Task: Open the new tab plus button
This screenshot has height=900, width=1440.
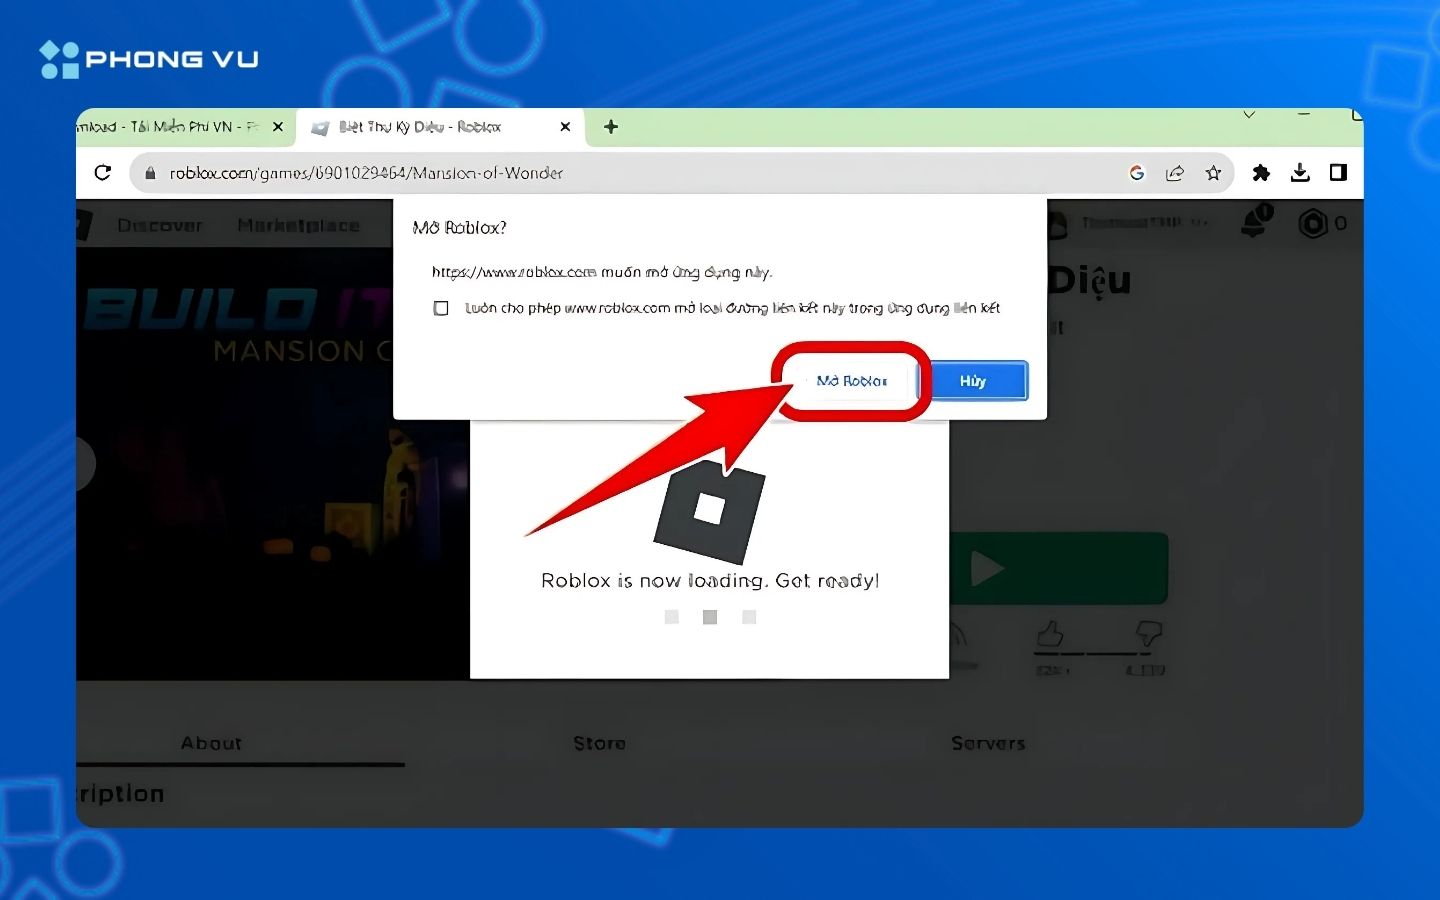Action: (x=610, y=126)
